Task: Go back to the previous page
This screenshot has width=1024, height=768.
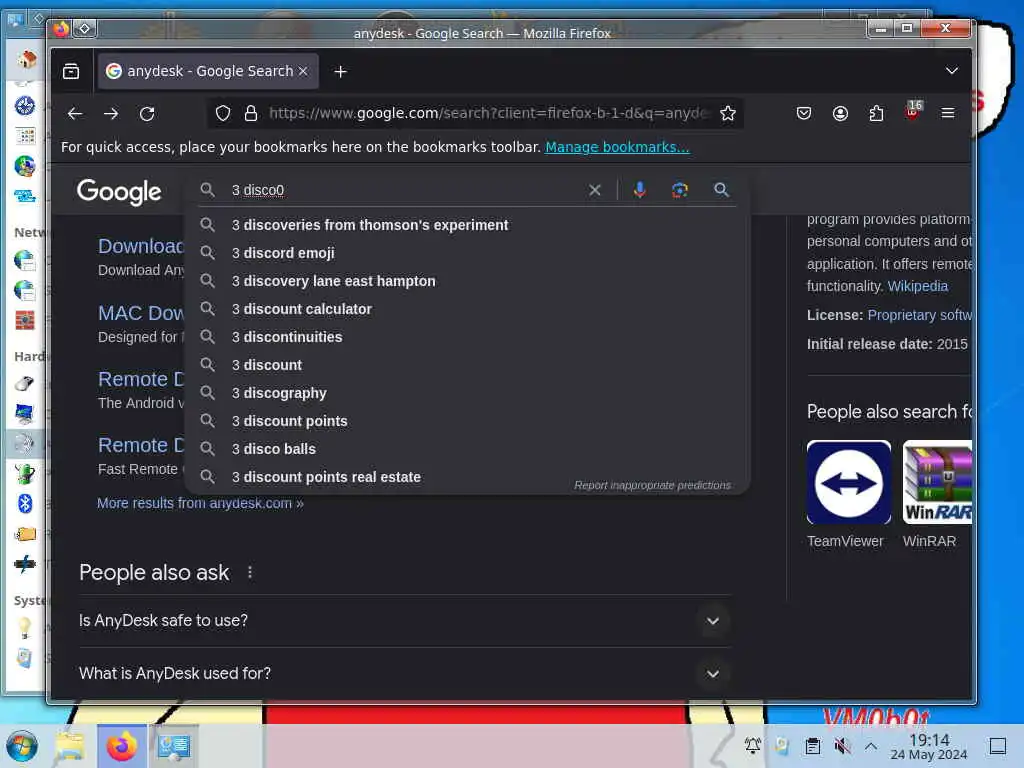Action: tap(75, 114)
